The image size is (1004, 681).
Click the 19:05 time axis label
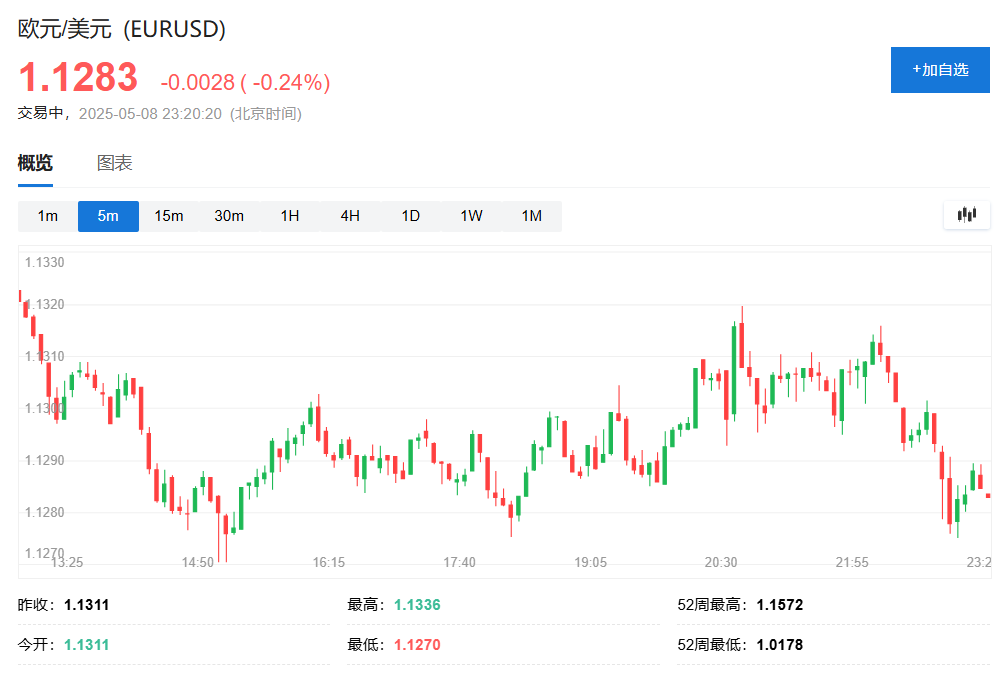(x=590, y=563)
